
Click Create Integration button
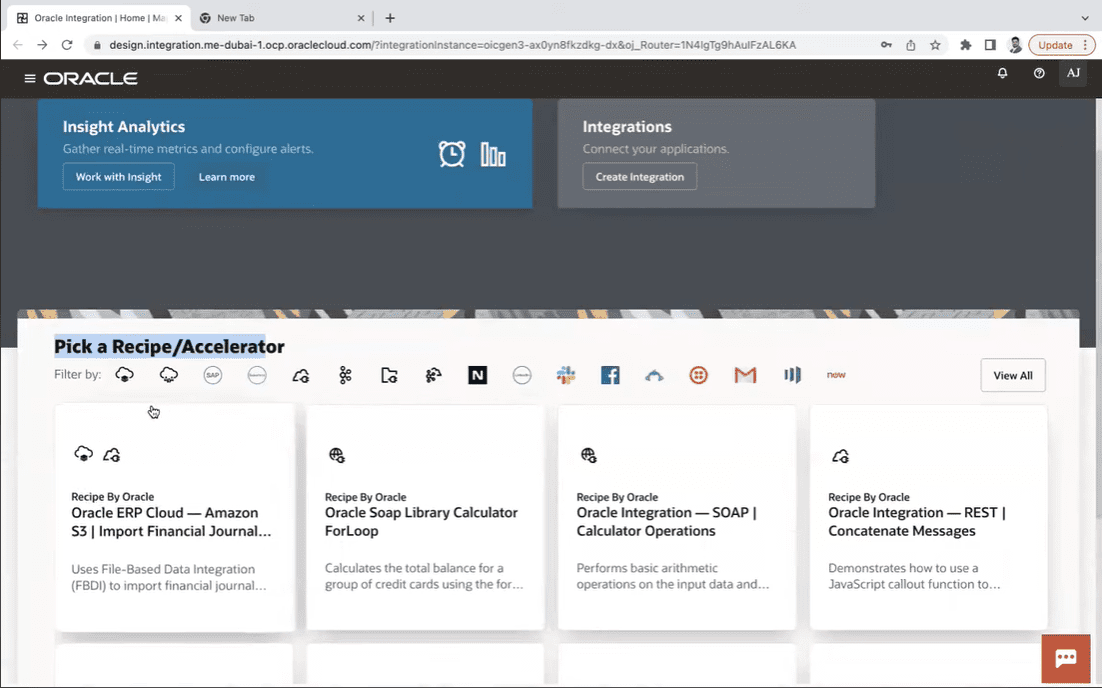click(640, 177)
